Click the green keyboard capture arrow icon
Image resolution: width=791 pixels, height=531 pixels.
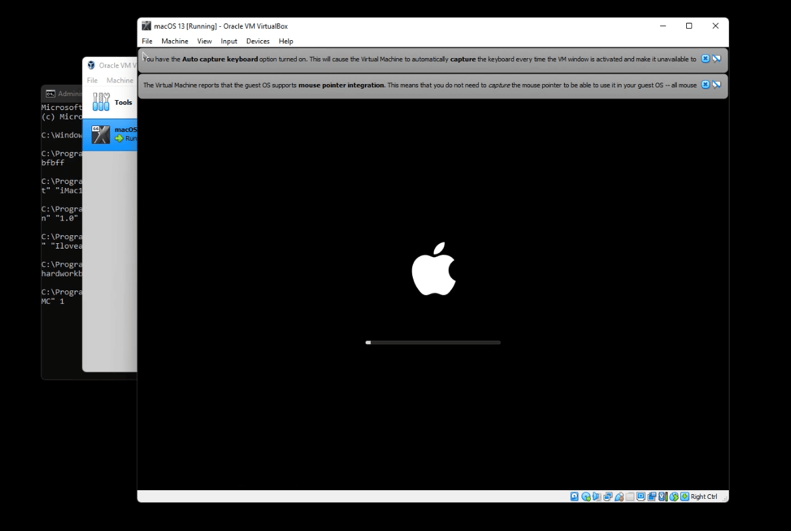click(x=685, y=496)
